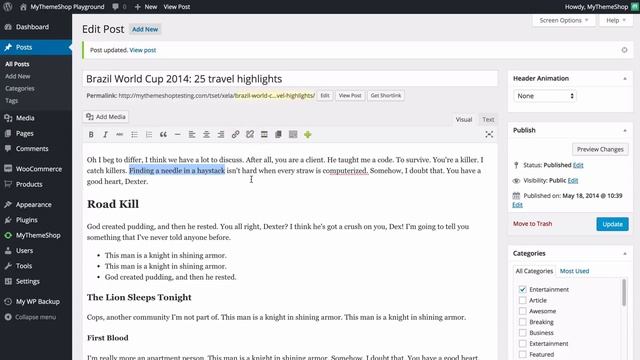
Task: Check the Business category
Action: pyautogui.click(x=522, y=333)
